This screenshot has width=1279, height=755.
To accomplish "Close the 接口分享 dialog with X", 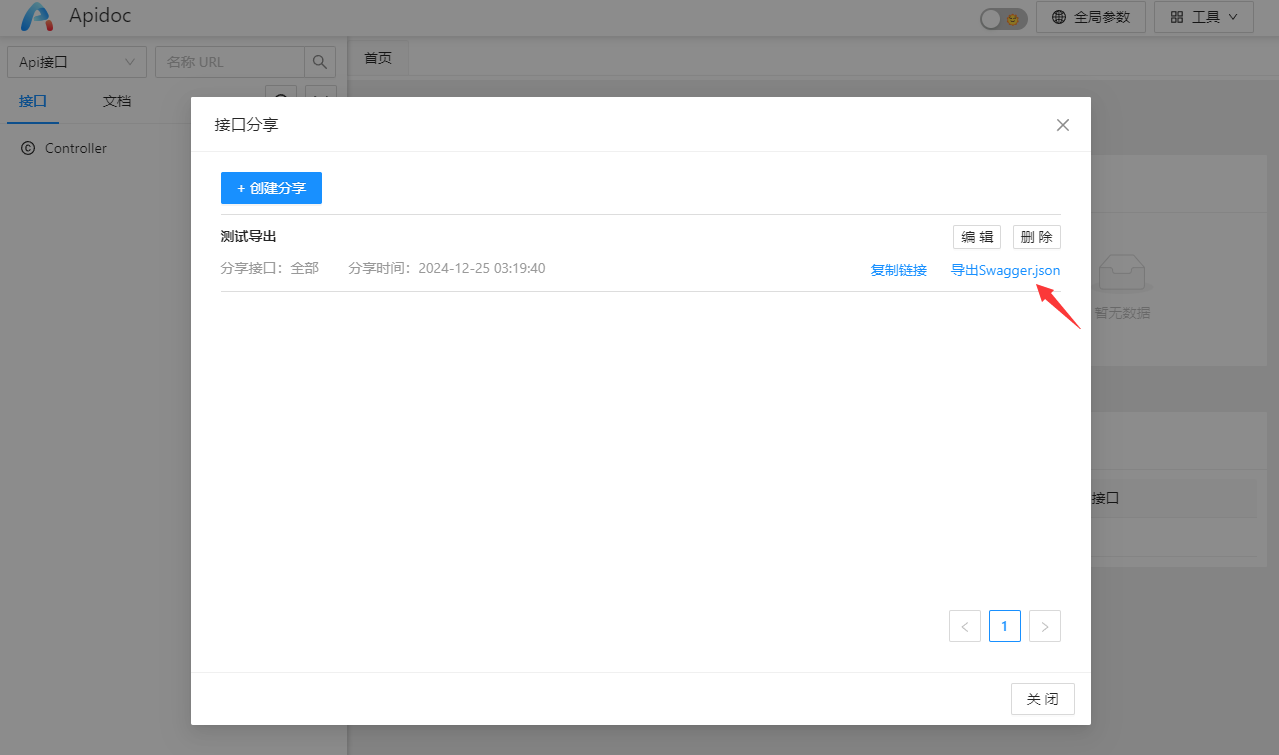I will click(x=1062, y=125).
